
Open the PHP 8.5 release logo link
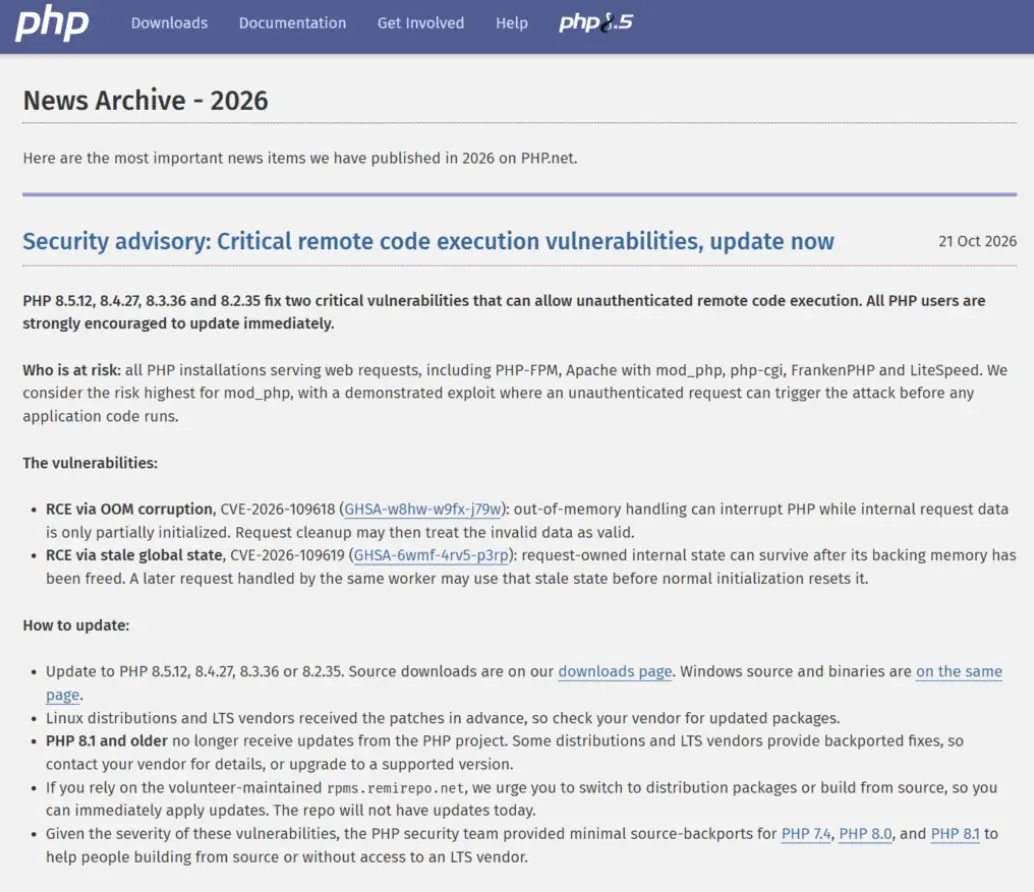595,22
